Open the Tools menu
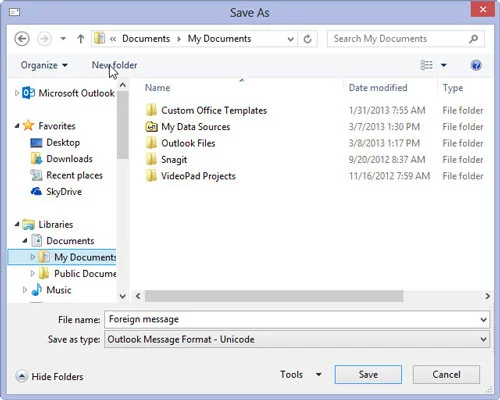The width and height of the screenshot is (500, 400). pos(300,375)
